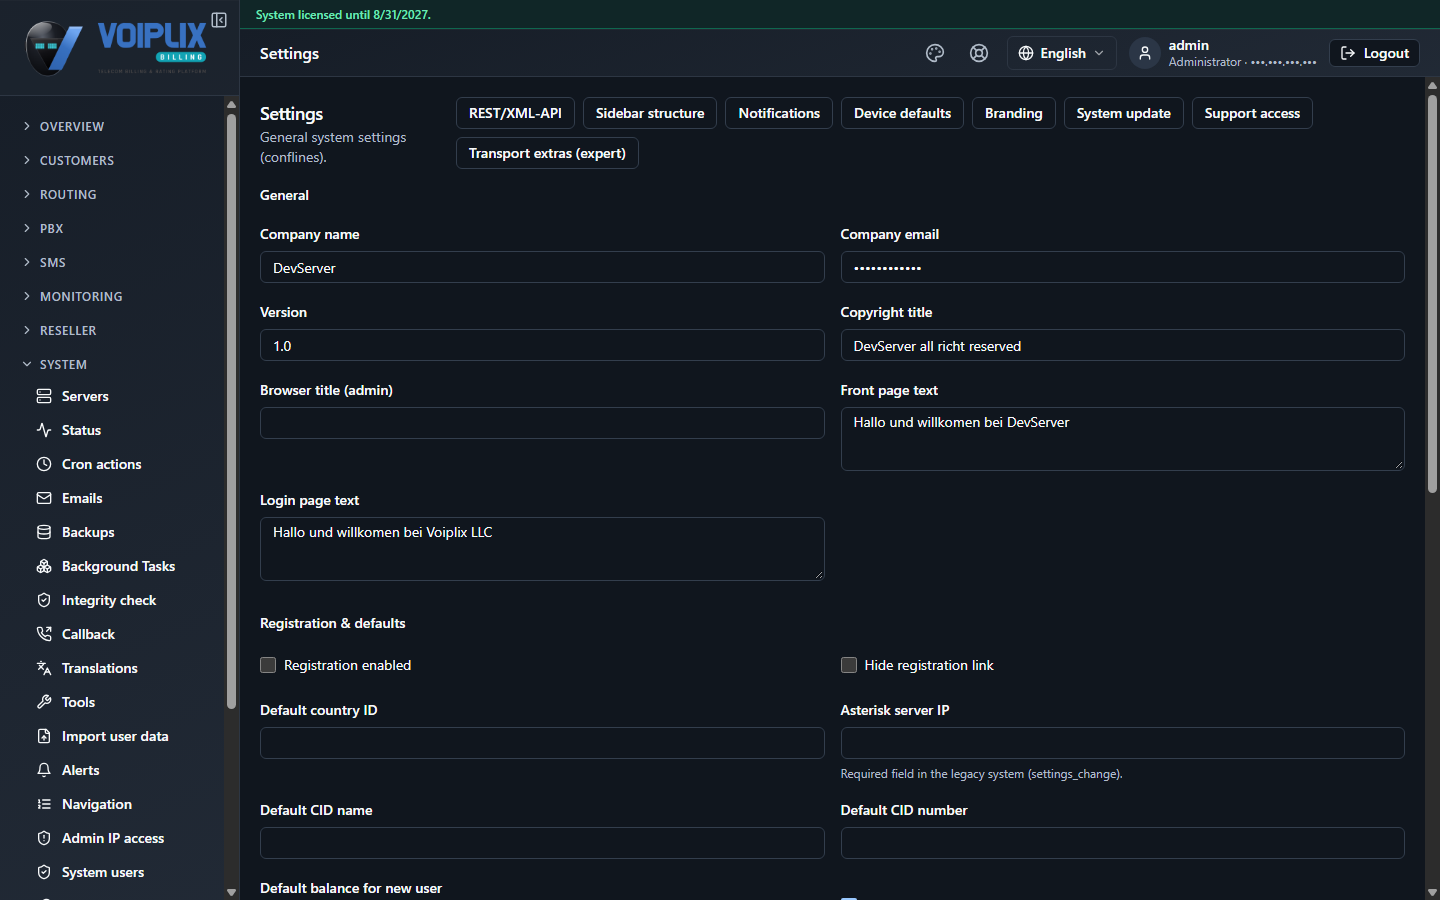Click the Default country ID field
Image resolution: width=1440 pixels, height=900 pixels.
tap(542, 743)
